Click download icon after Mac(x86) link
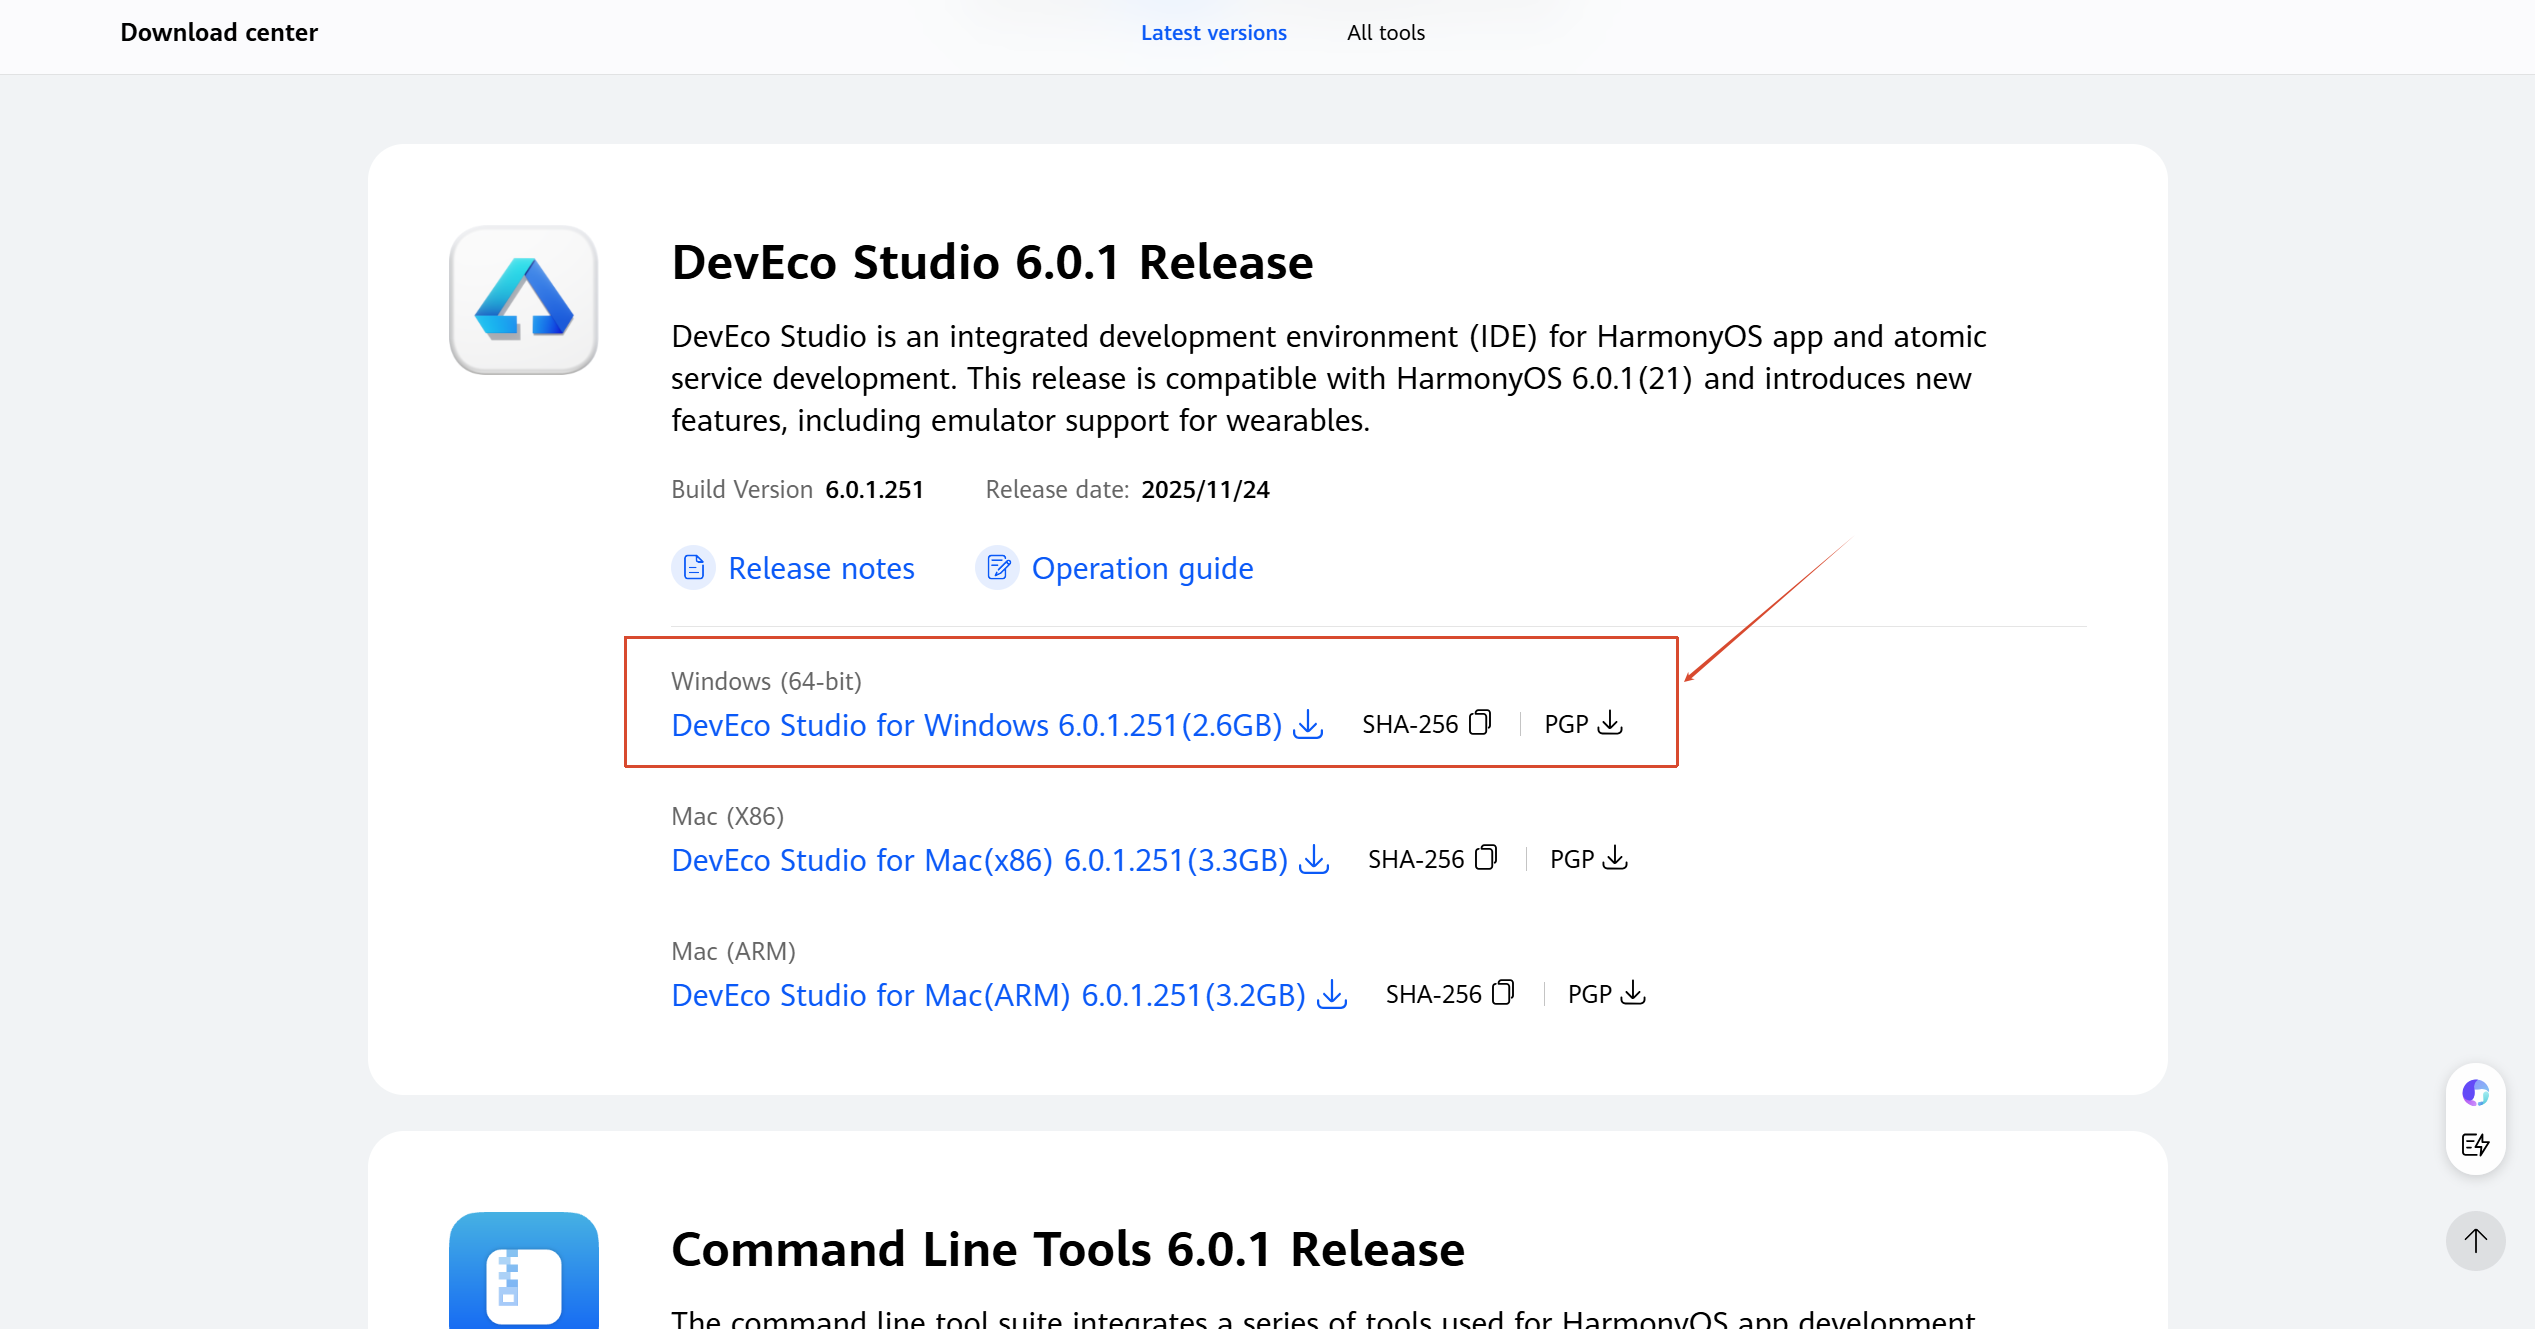 point(1314,859)
